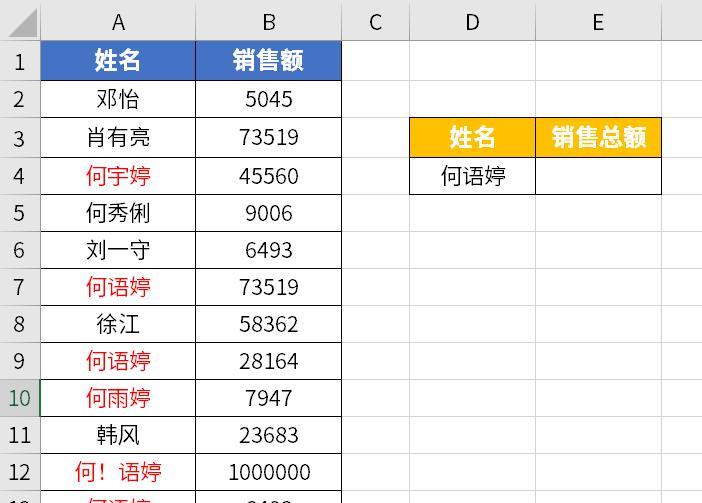Viewport: 702px width, 503px height.
Task: Select cell with value 23683
Action: 269,435
